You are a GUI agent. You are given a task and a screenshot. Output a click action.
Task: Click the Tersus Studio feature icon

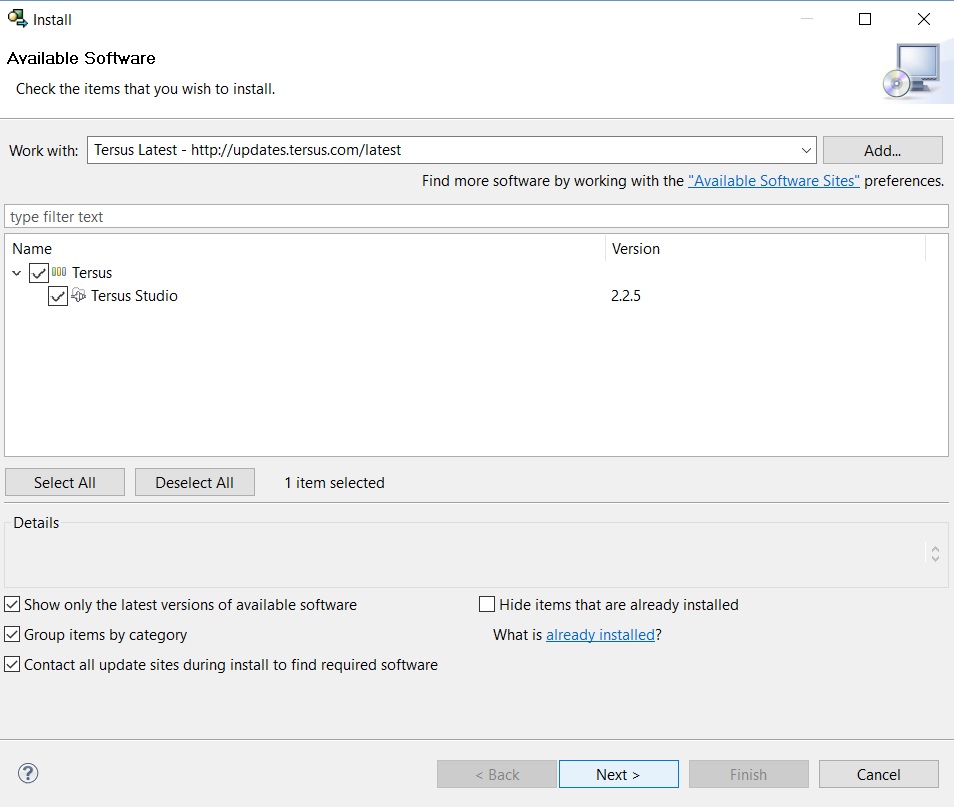pyautogui.click(x=79, y=295)
